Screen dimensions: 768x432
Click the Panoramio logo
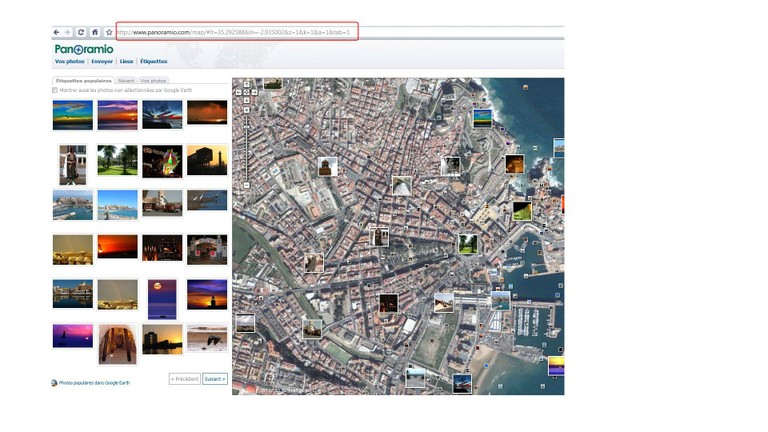click(x=84, y=49)
